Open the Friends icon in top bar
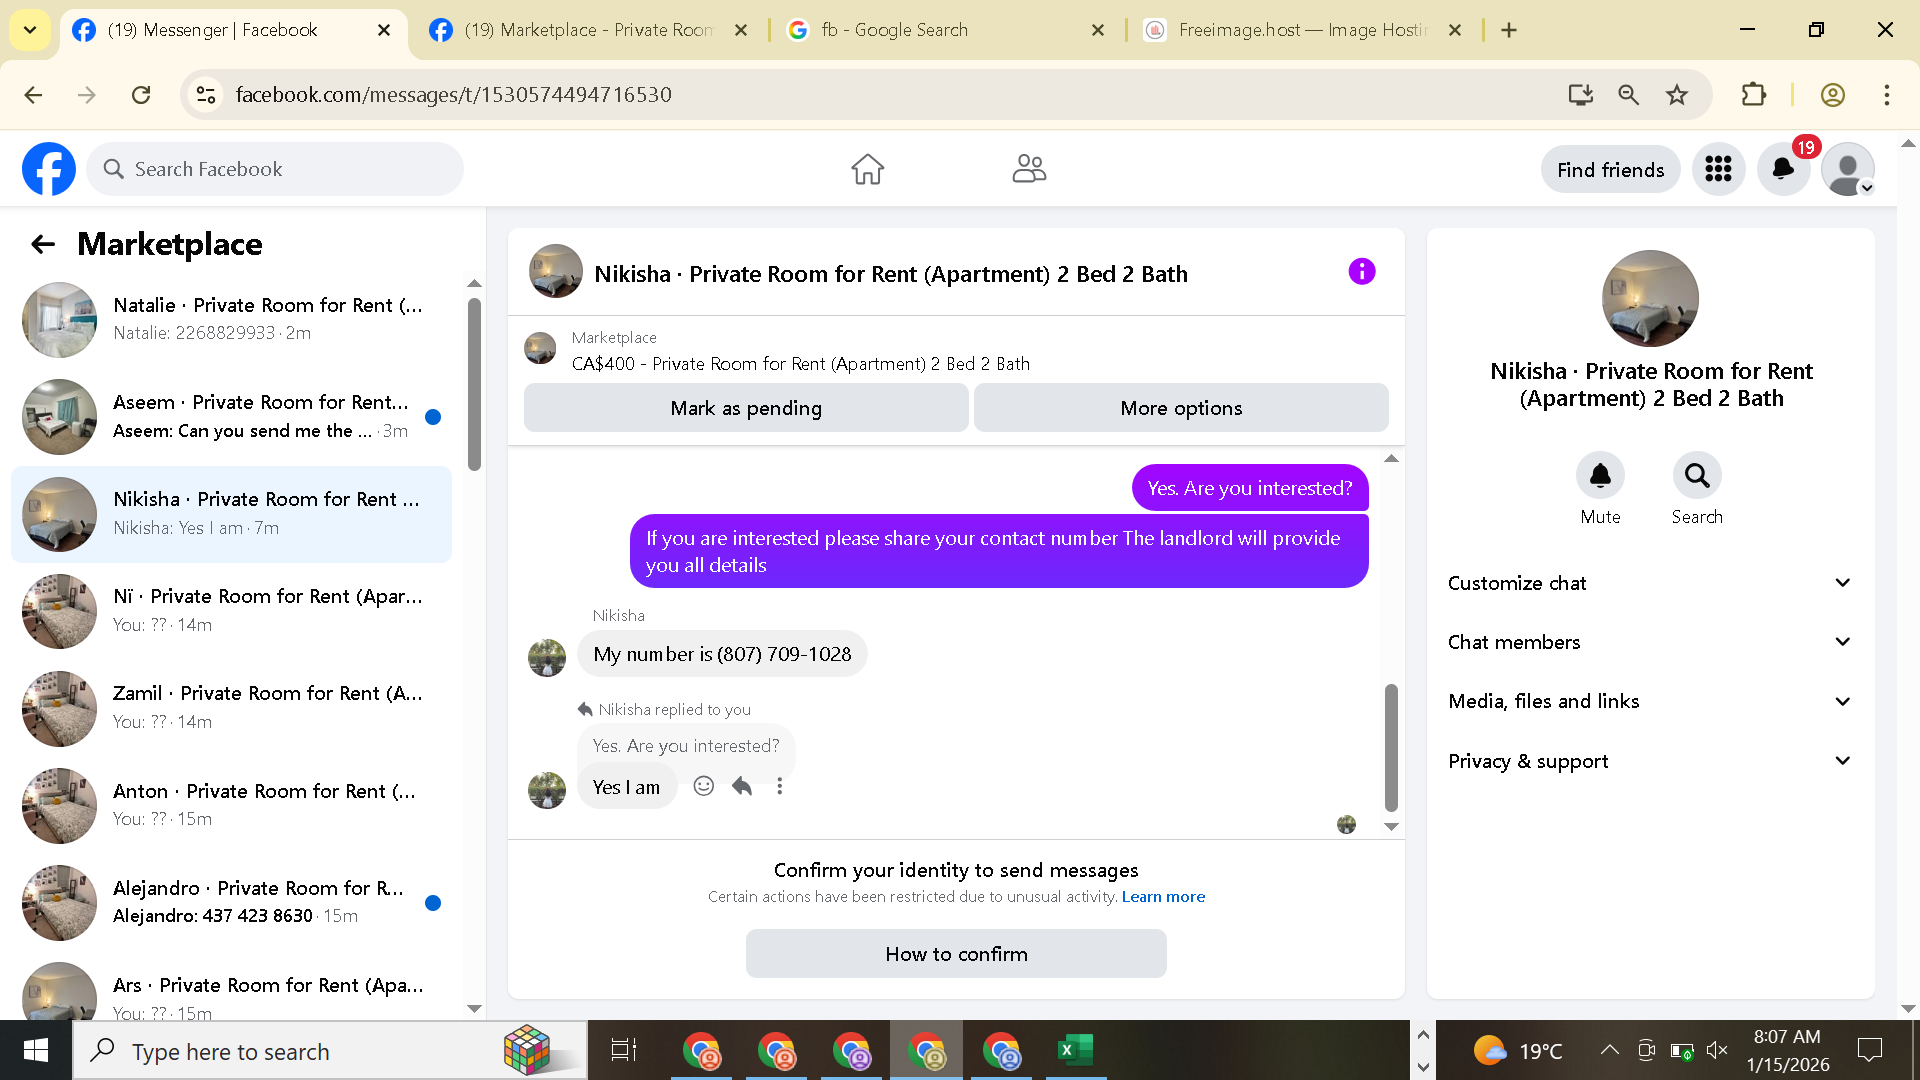Screen dimensions: 1920x1080 (x=1029, y=169)
